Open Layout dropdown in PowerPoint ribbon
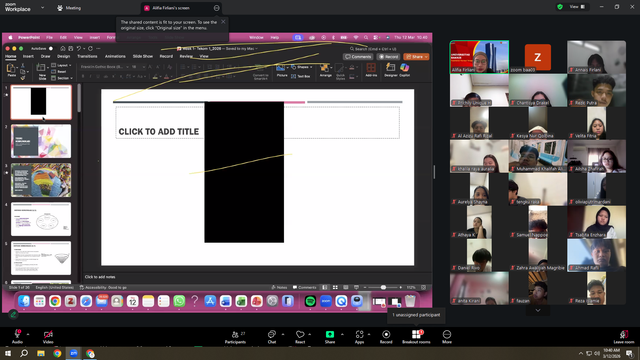Image resolution: width=640 pixels, height=360 pixels. [x=62, y=65]
